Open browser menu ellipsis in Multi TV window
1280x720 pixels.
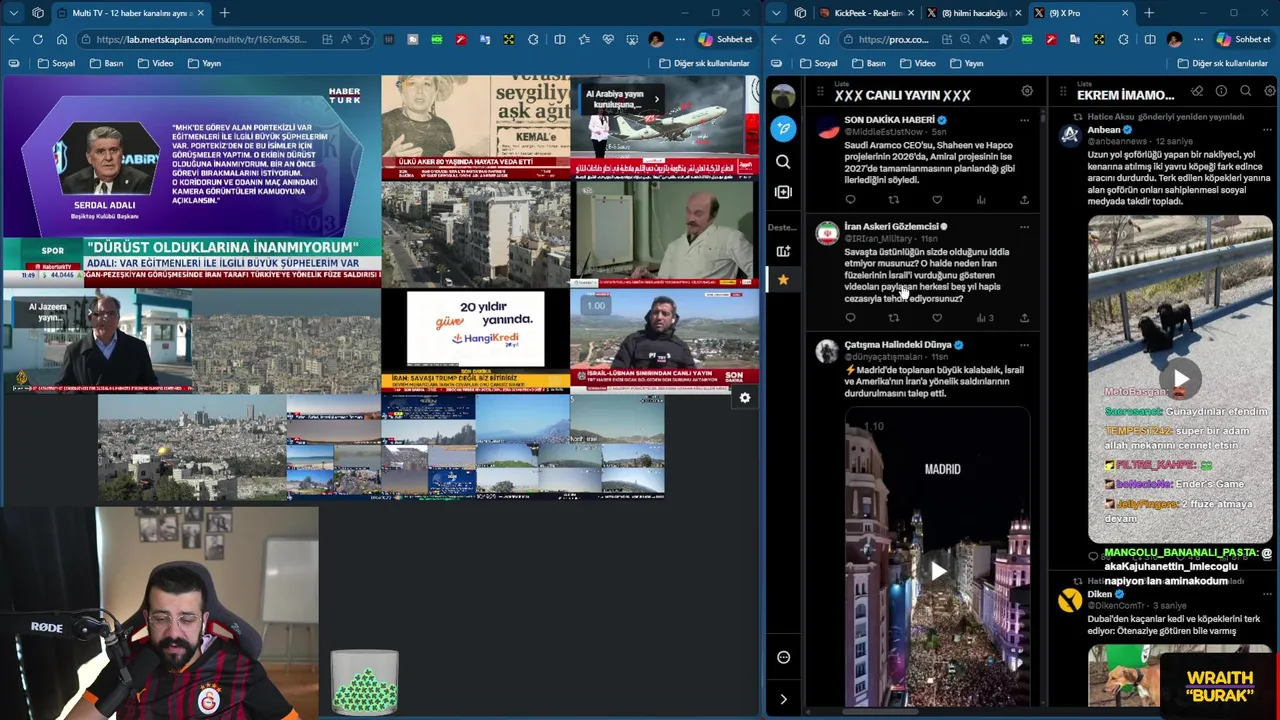tap(680, 39)
